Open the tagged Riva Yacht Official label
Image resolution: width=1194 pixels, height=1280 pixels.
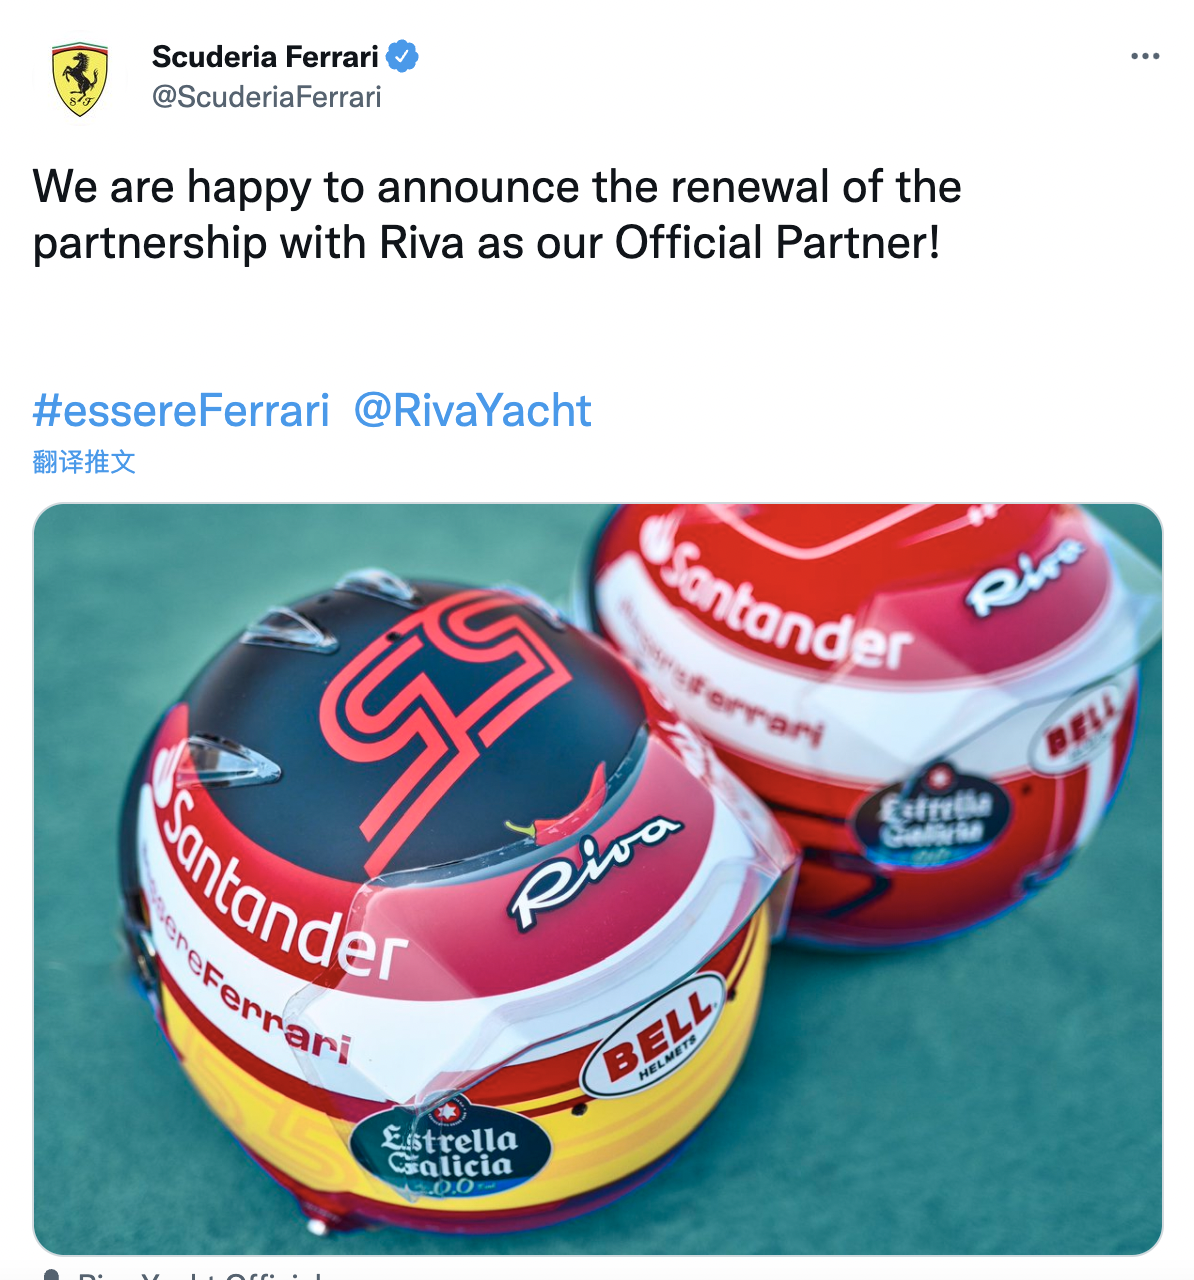[x=200, y=1275]
